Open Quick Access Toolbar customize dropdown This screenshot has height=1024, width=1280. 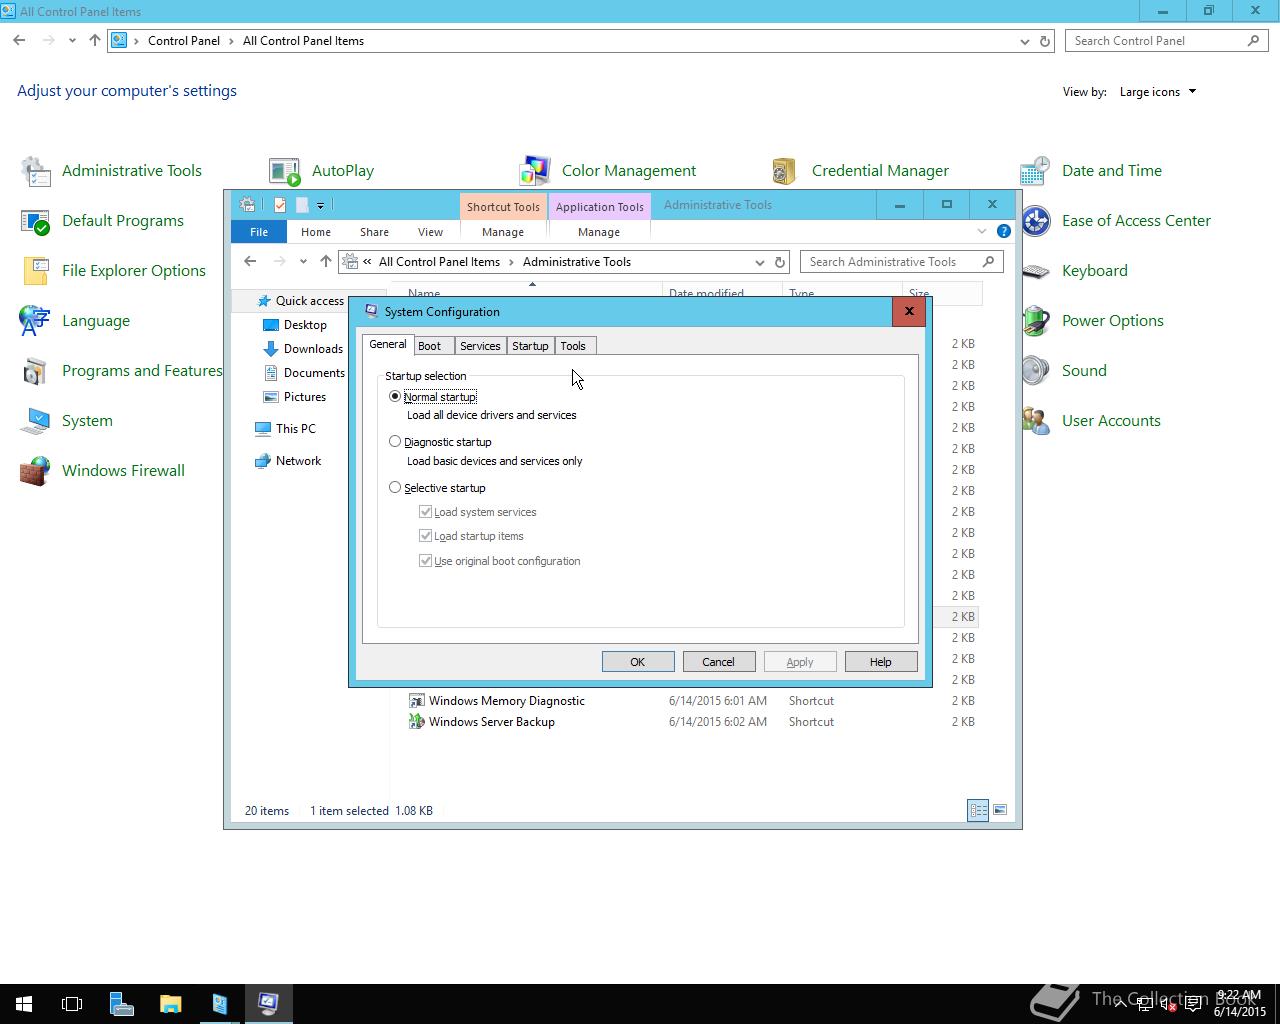[x=320, y=205]
